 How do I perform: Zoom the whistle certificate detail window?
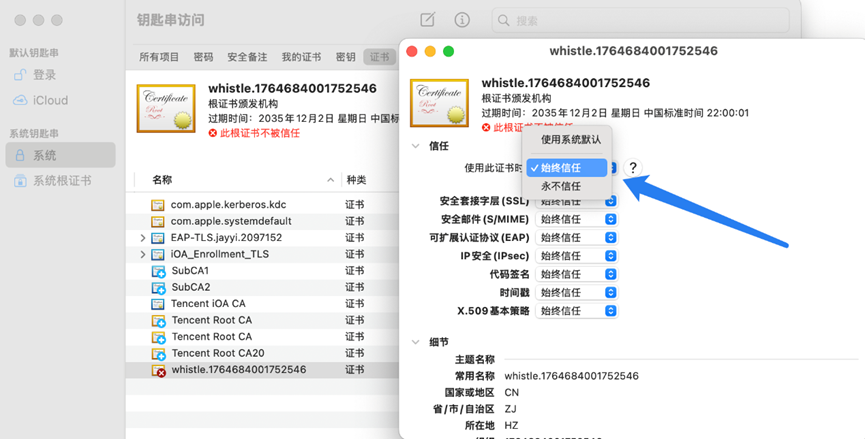(448, 51)
